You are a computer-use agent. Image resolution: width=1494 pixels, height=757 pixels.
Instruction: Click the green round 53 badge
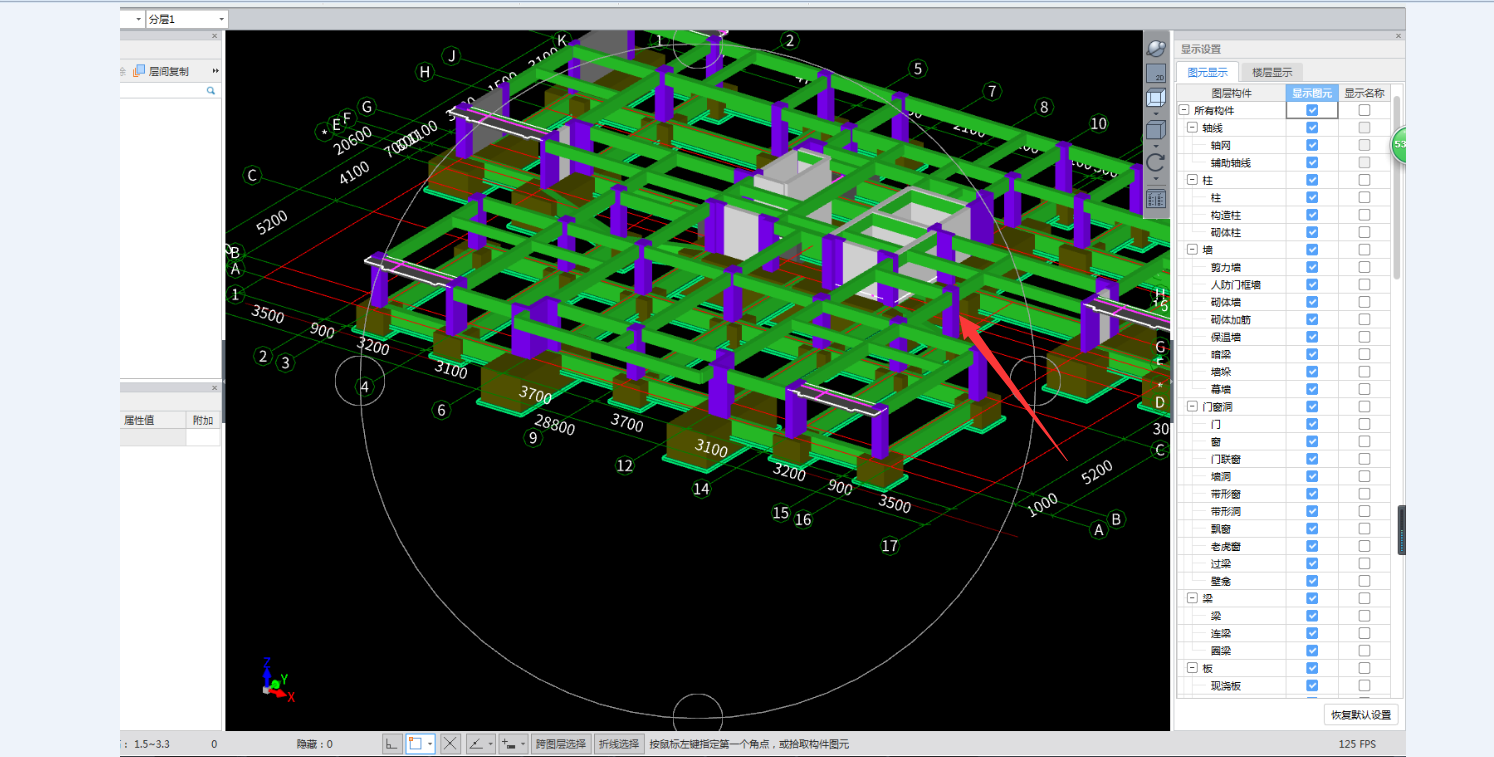coord(1399,145)
